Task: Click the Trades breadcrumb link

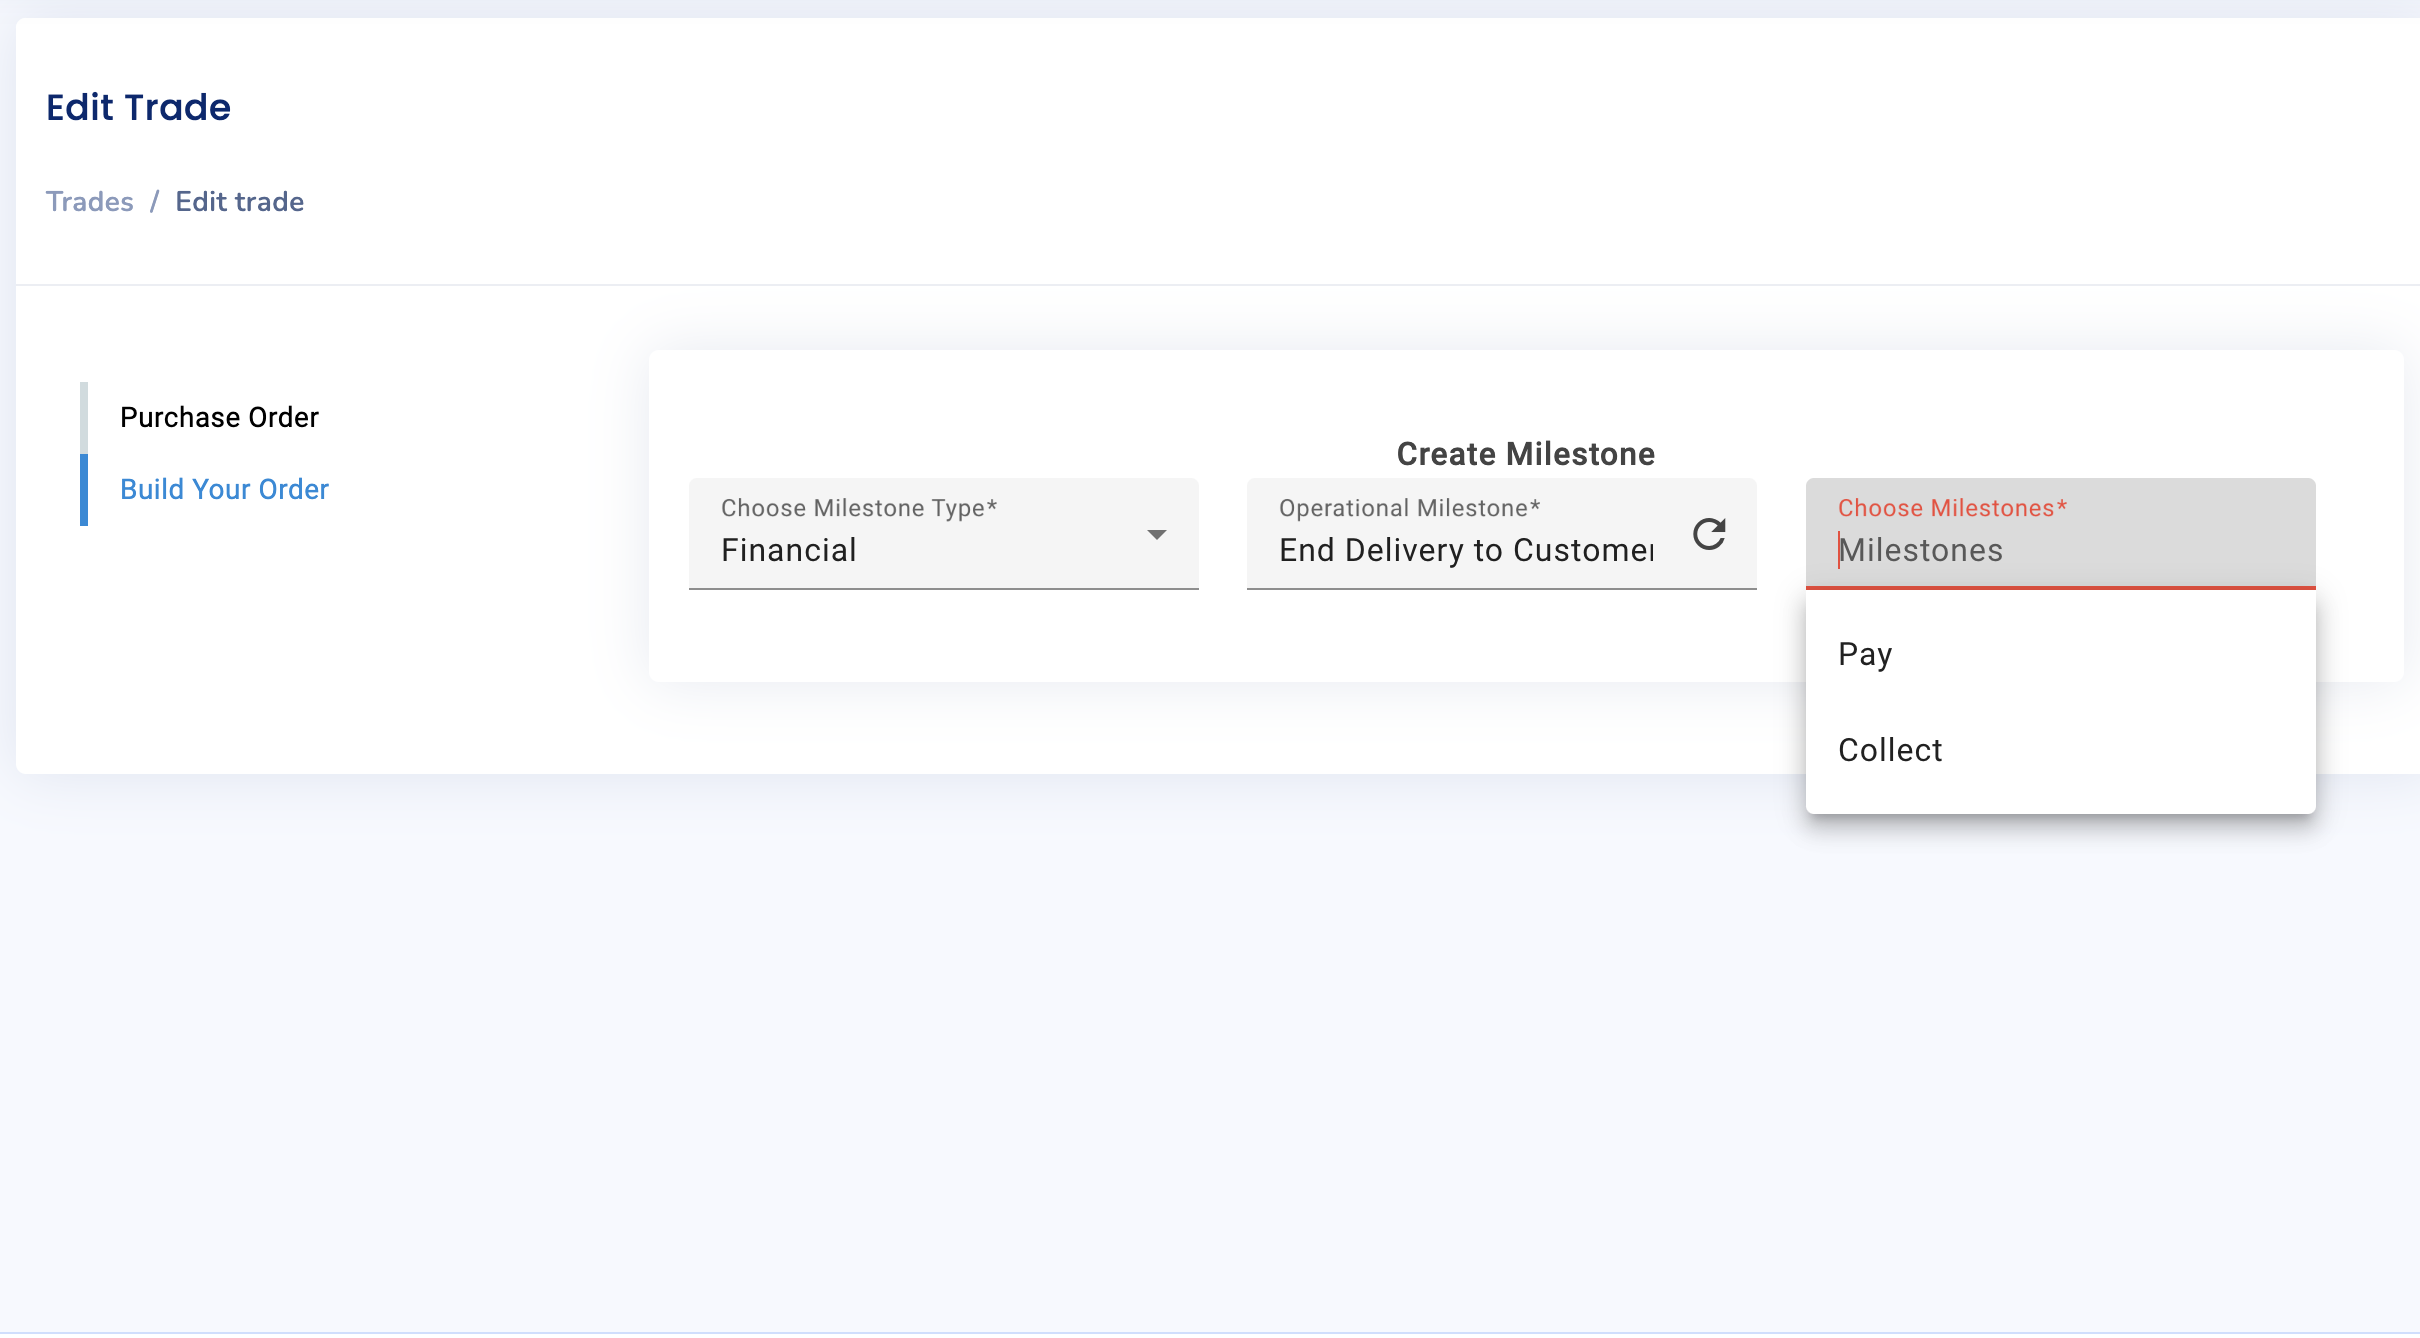Action: click(89, 201)
